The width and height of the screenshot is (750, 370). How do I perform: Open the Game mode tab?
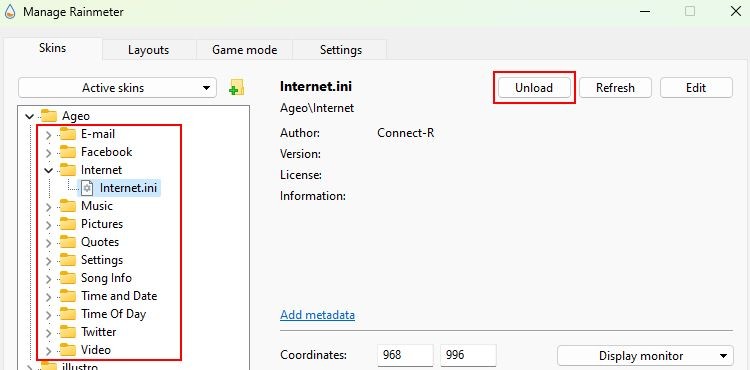(244, 50)
